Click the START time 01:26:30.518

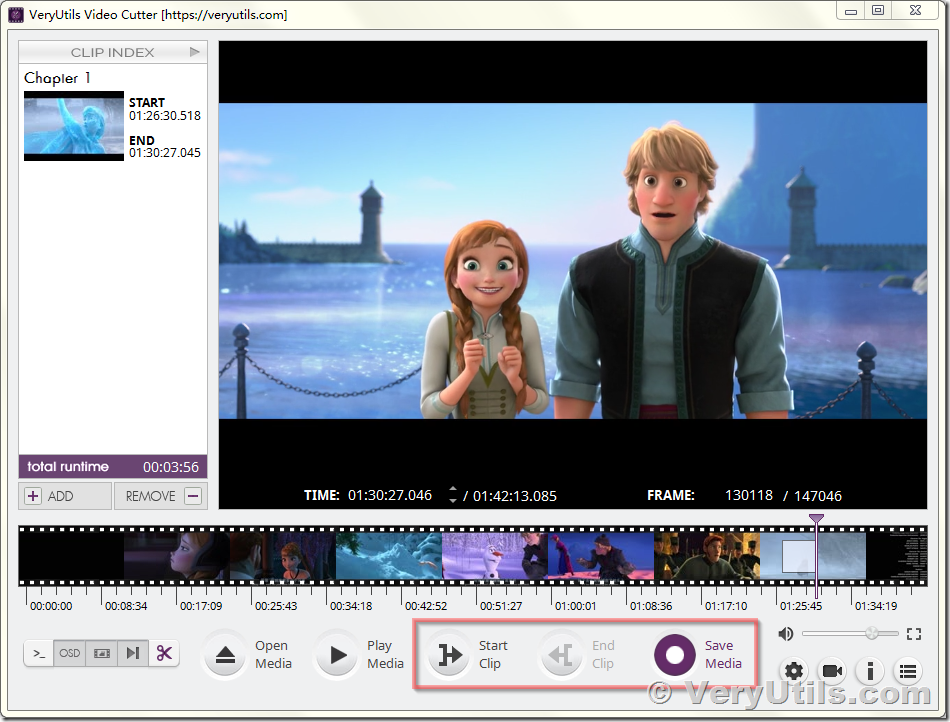click(x=165, y=116)
